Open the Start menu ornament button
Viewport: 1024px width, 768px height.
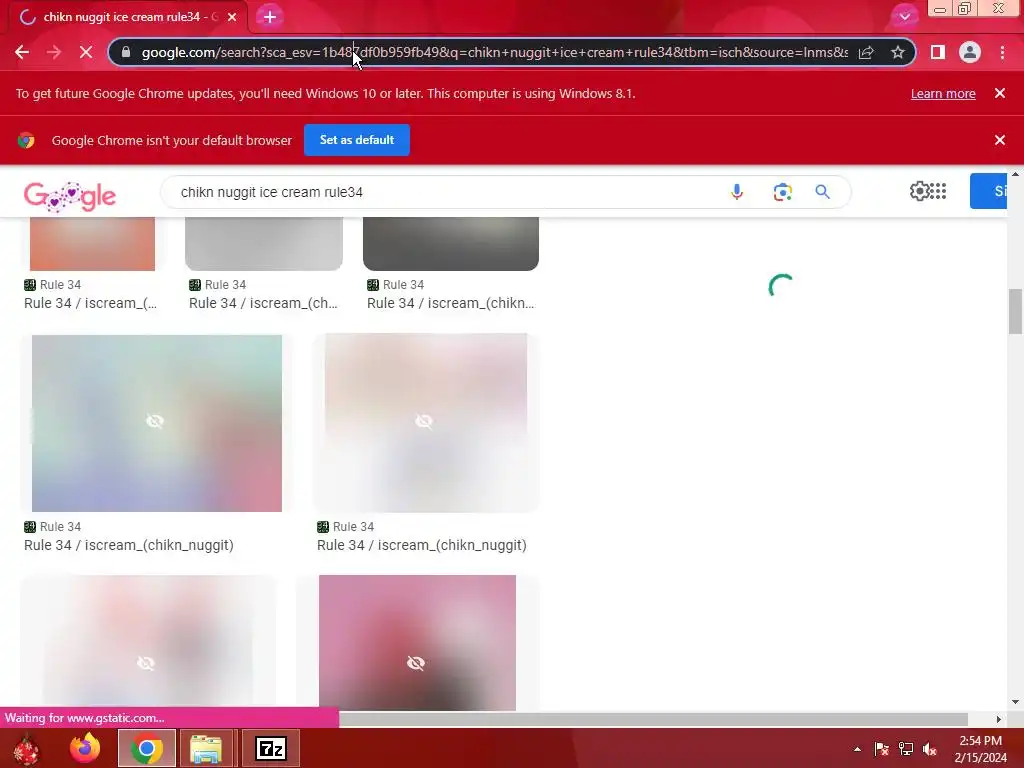(x=26, y=748)
